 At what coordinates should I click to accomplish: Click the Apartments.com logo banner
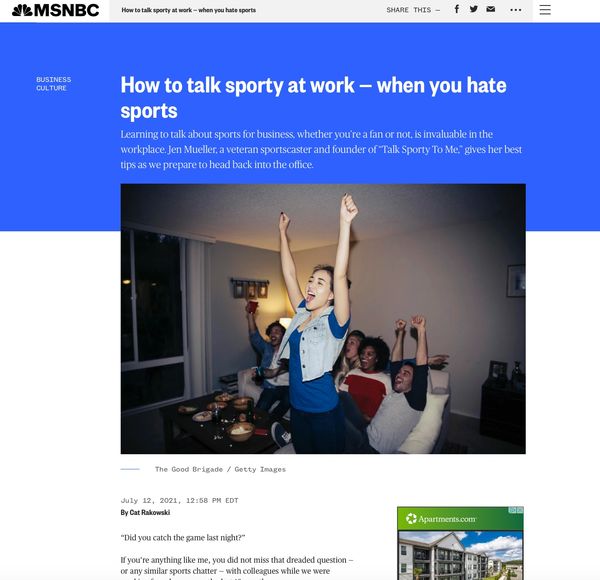460,519
